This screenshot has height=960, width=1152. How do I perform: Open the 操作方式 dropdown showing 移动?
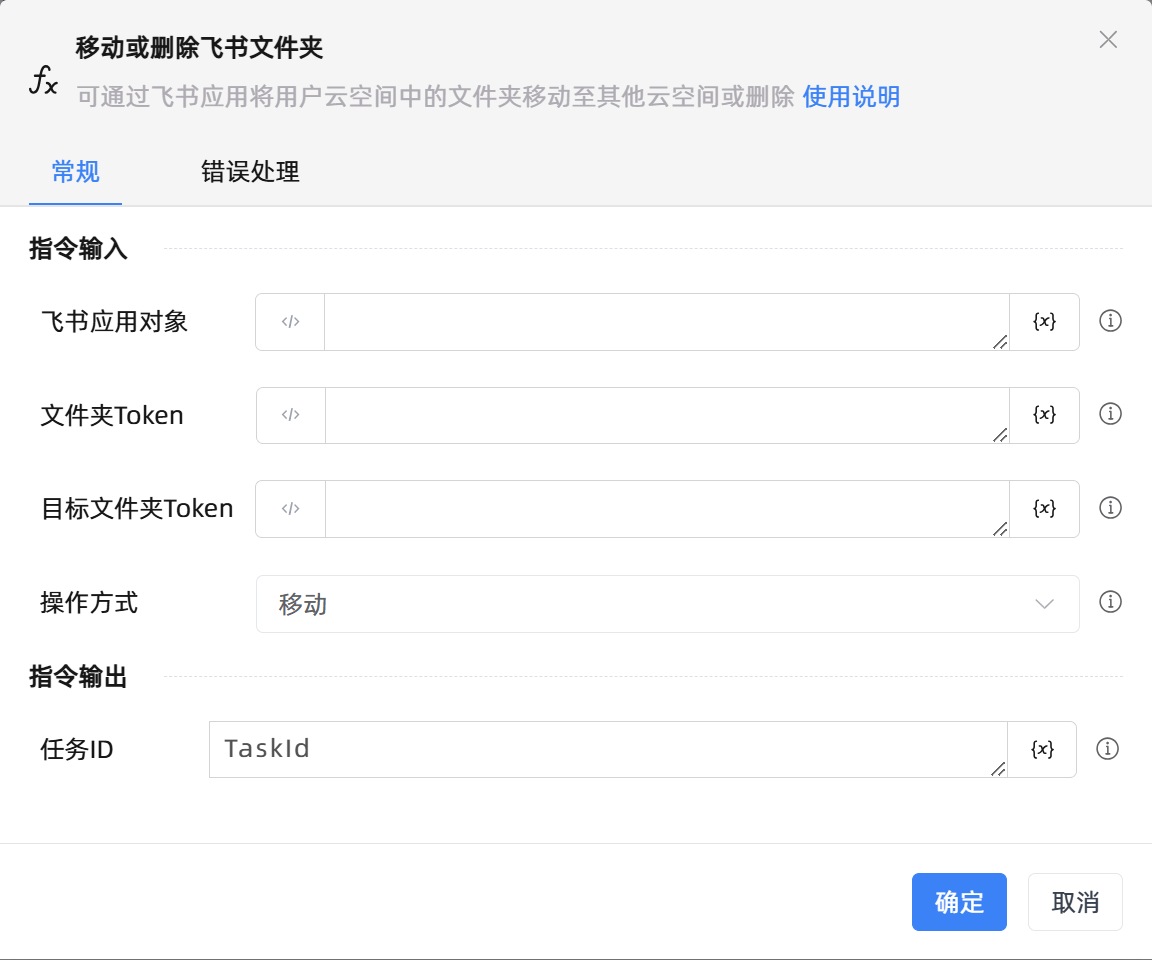coord(667,604)
